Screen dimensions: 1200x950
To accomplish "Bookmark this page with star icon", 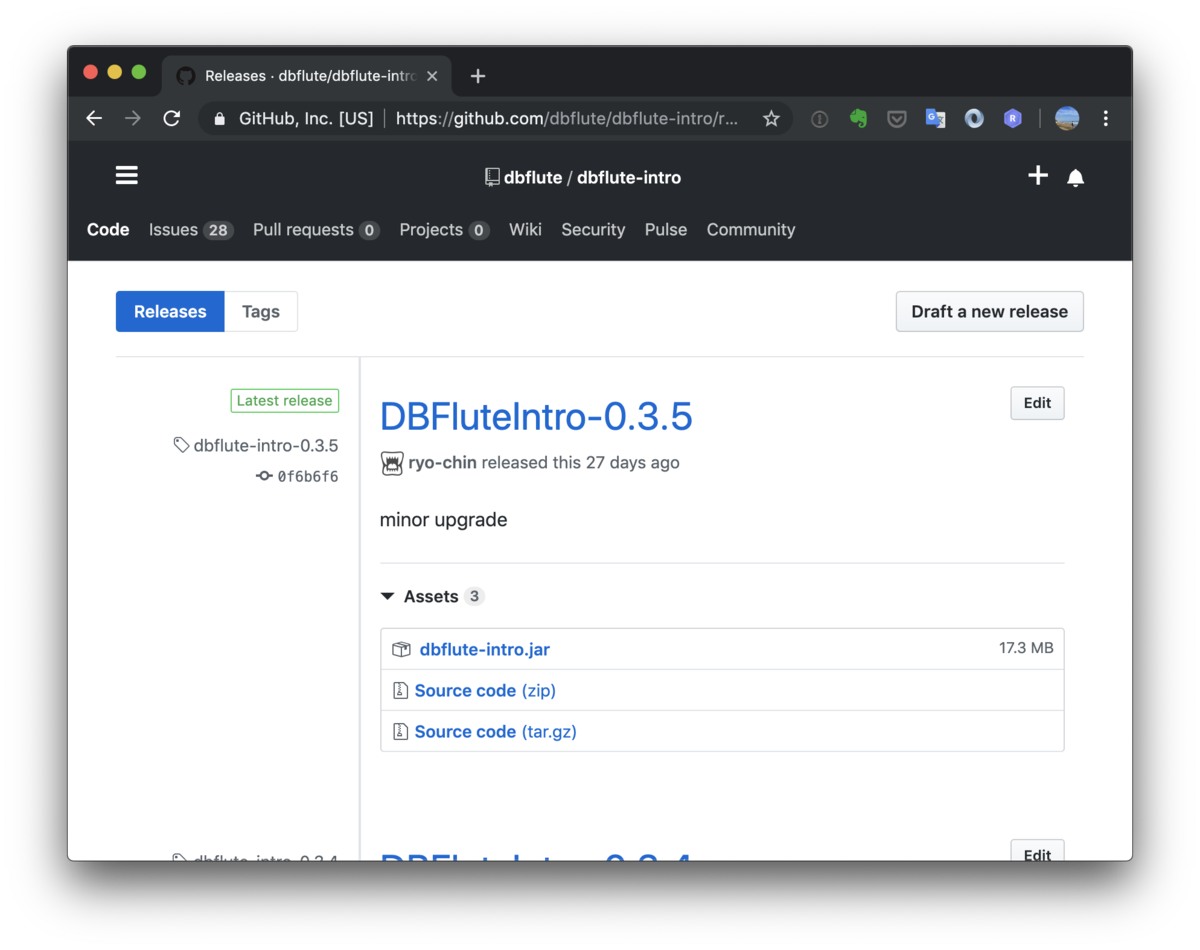I will pos(771,118).
